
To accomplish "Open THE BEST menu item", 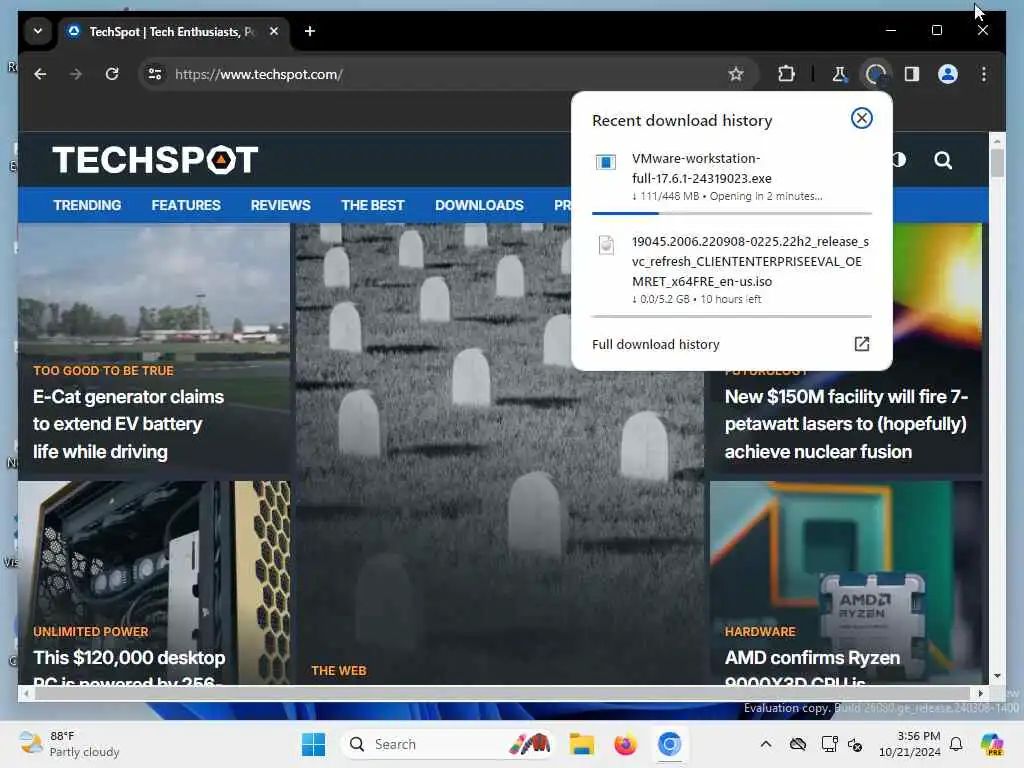I will pyautogui.click(x=372, y=205).
